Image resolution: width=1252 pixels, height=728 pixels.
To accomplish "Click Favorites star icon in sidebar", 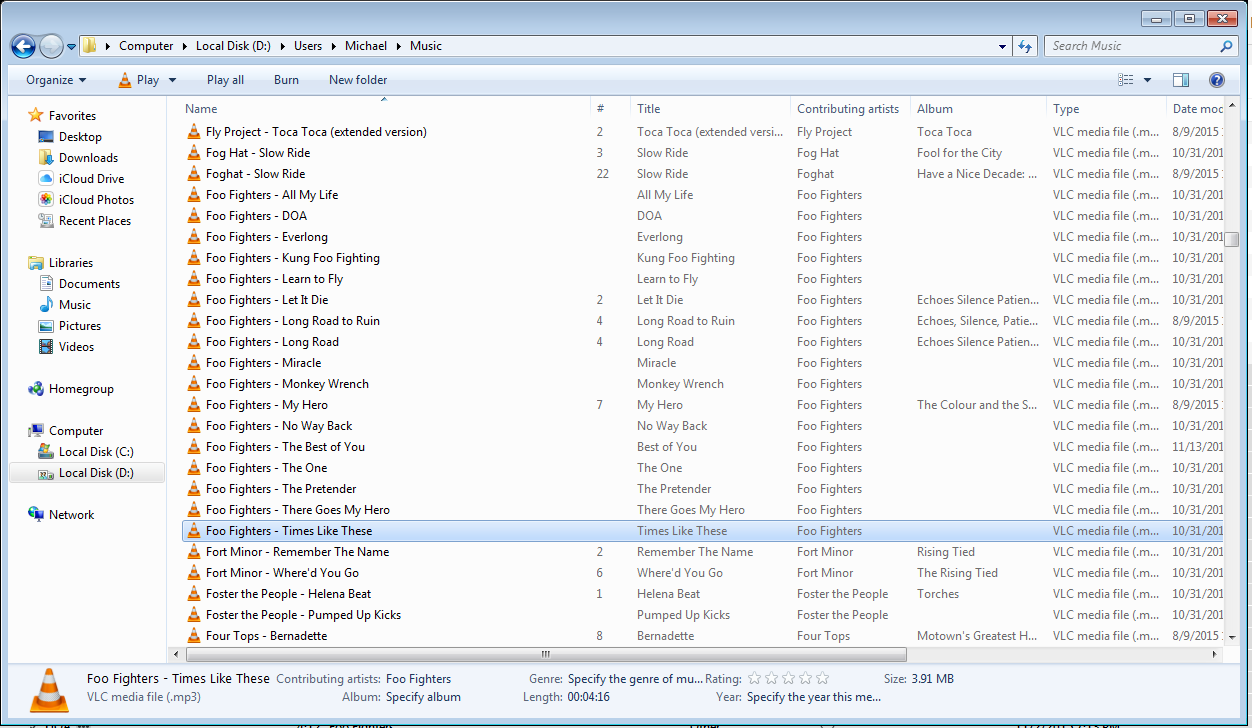I will (x=36, y=115).
